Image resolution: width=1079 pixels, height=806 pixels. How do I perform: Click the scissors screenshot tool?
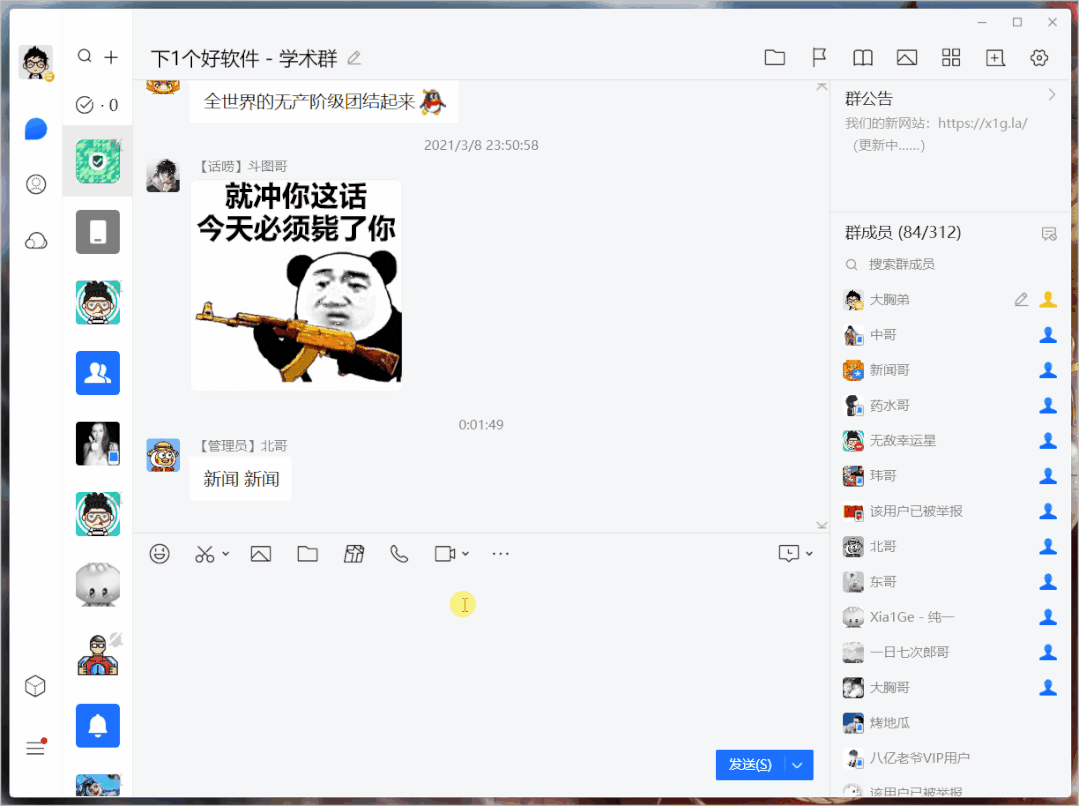pos(204,554)
